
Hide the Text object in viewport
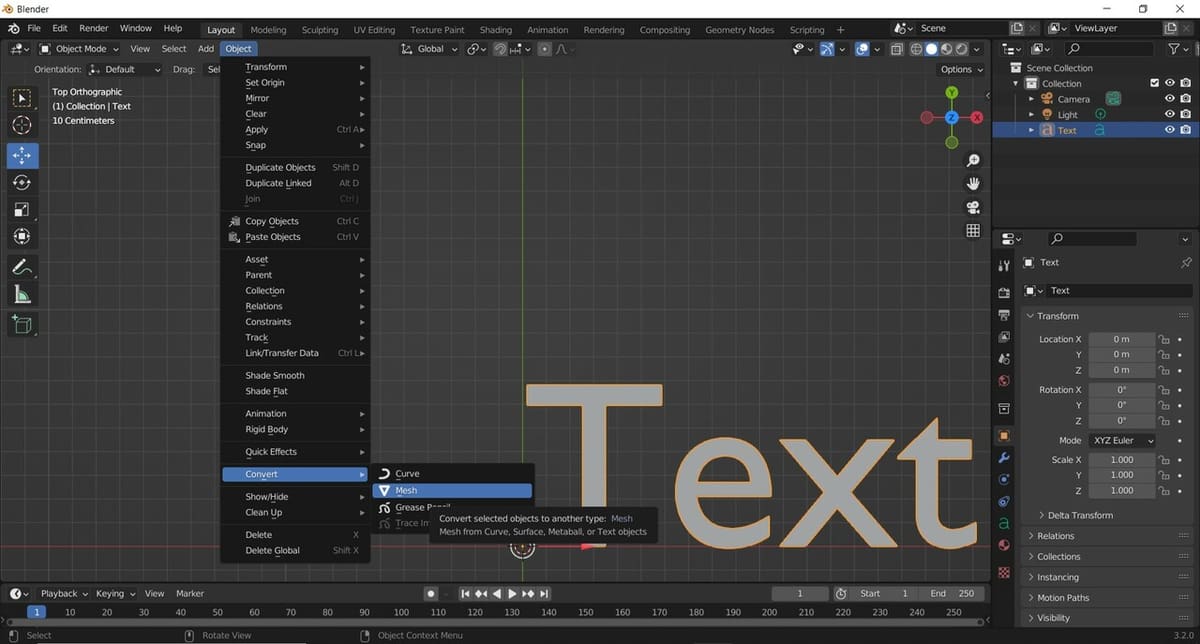1169,130
